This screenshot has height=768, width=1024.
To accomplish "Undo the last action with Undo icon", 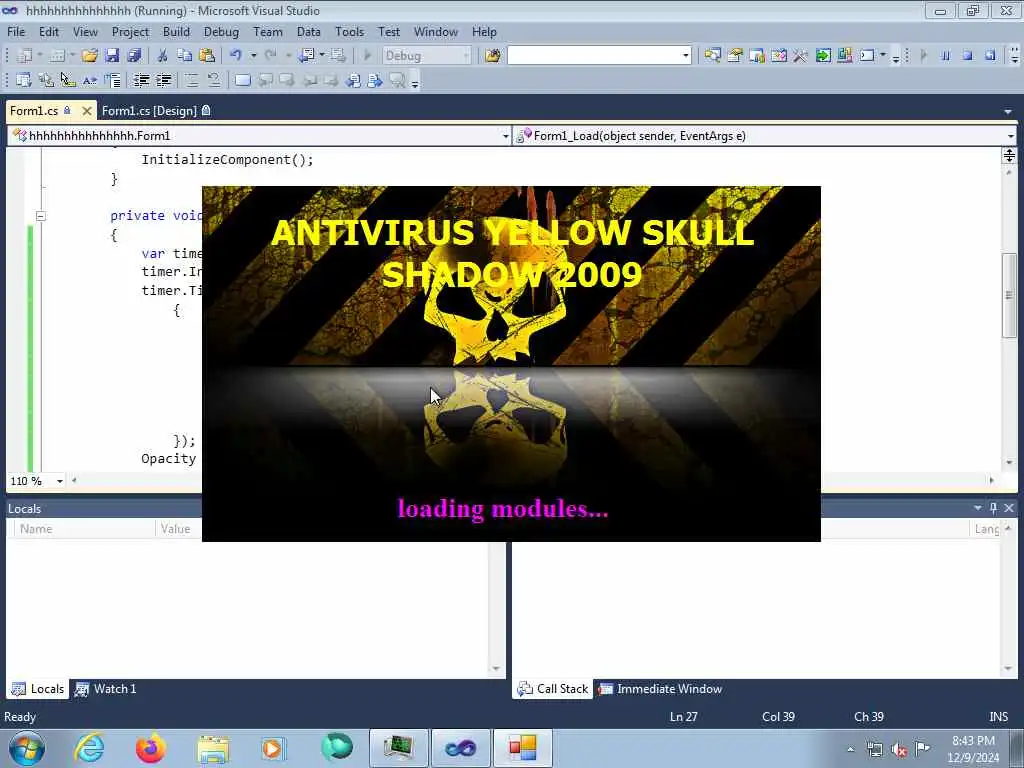I will (236, 56).
